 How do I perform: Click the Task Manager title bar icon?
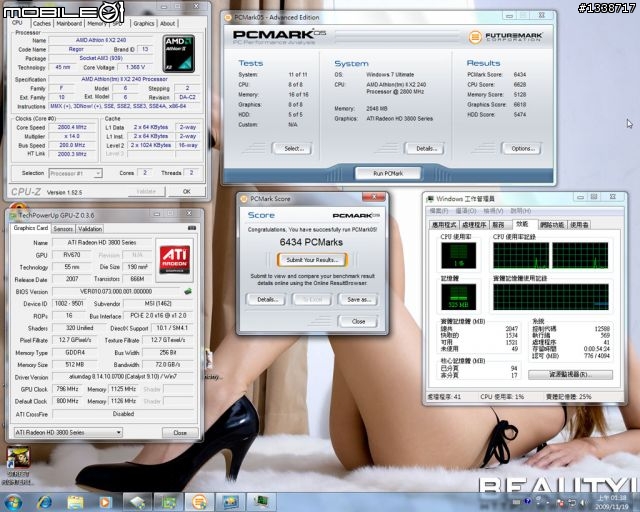click(430, 199)
